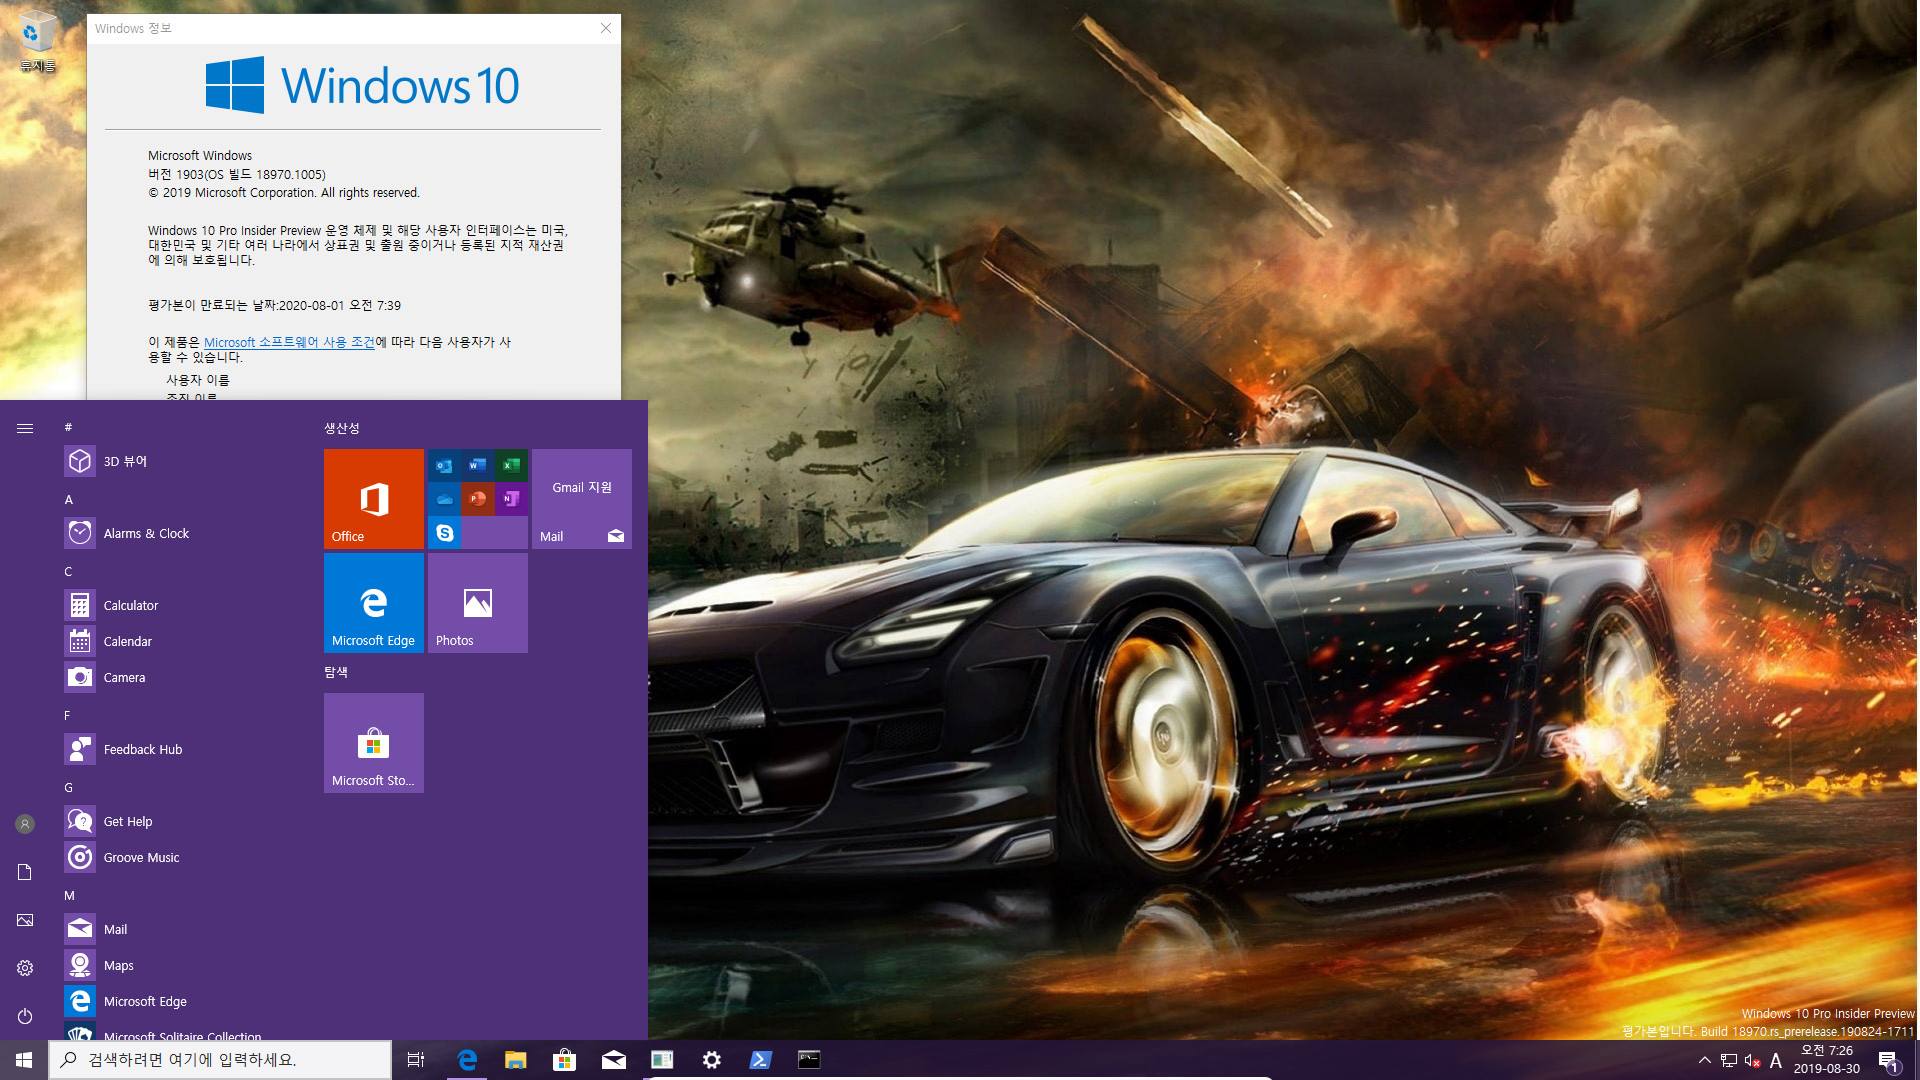This screenshot has width=1920, height=1080.
Task: Open Settings from Start sidebar
Action: [x=25, y=968]
